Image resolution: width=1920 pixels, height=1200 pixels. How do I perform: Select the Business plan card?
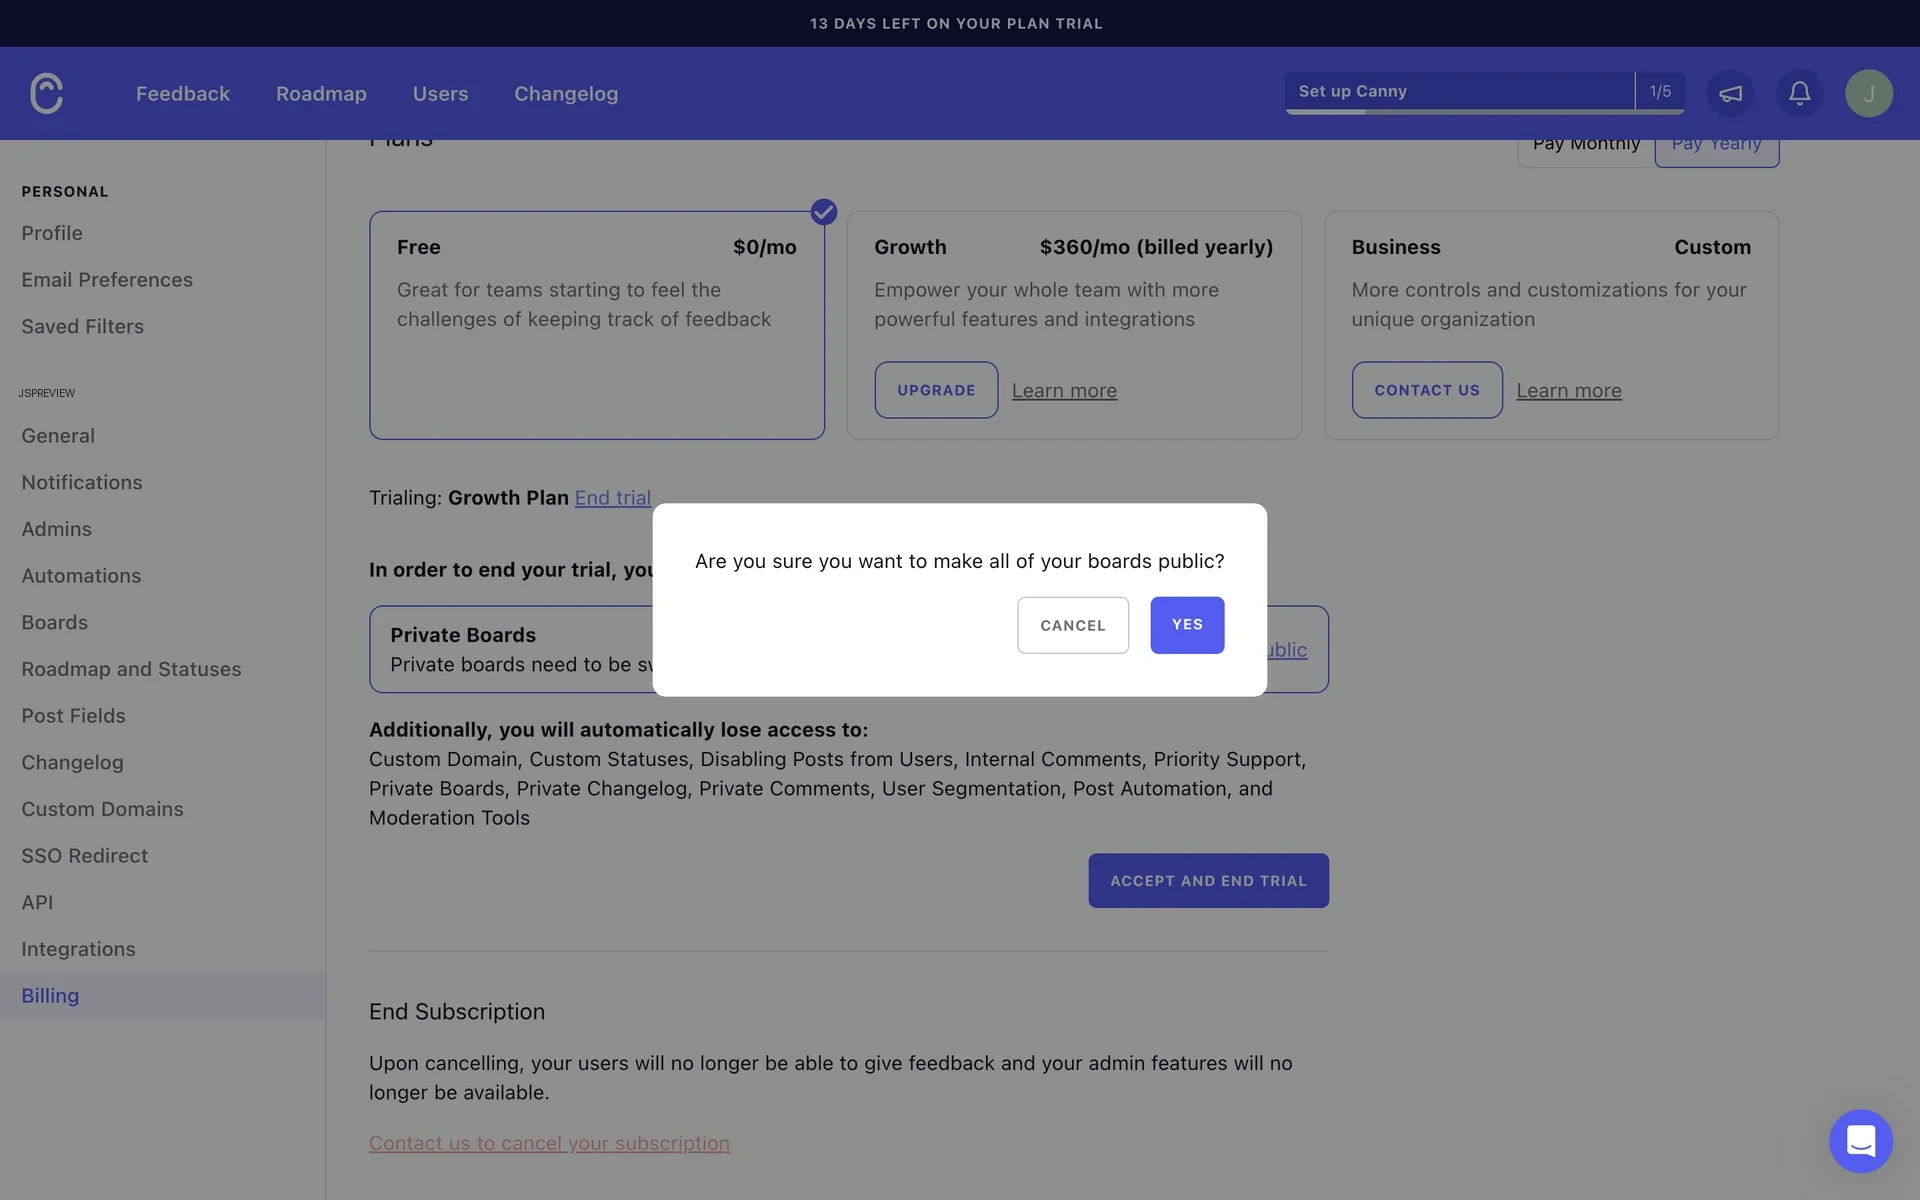point(1551,325)
